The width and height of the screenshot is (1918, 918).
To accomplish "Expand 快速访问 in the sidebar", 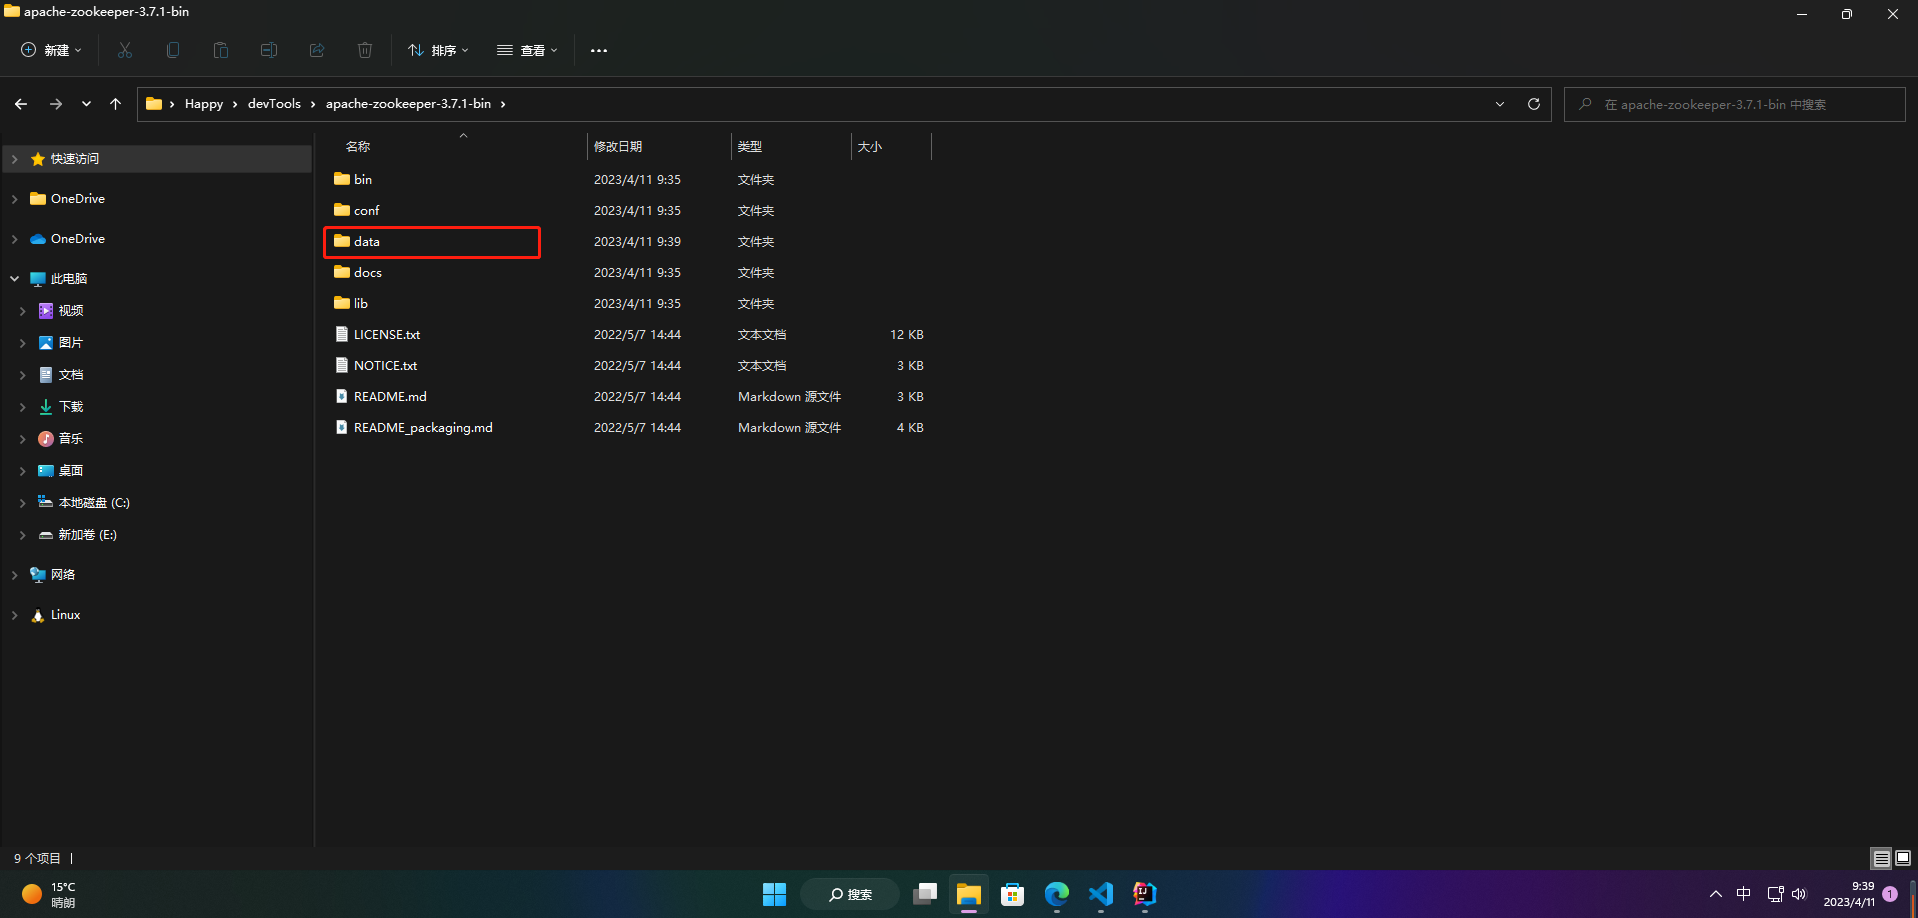I will point(14,159).
